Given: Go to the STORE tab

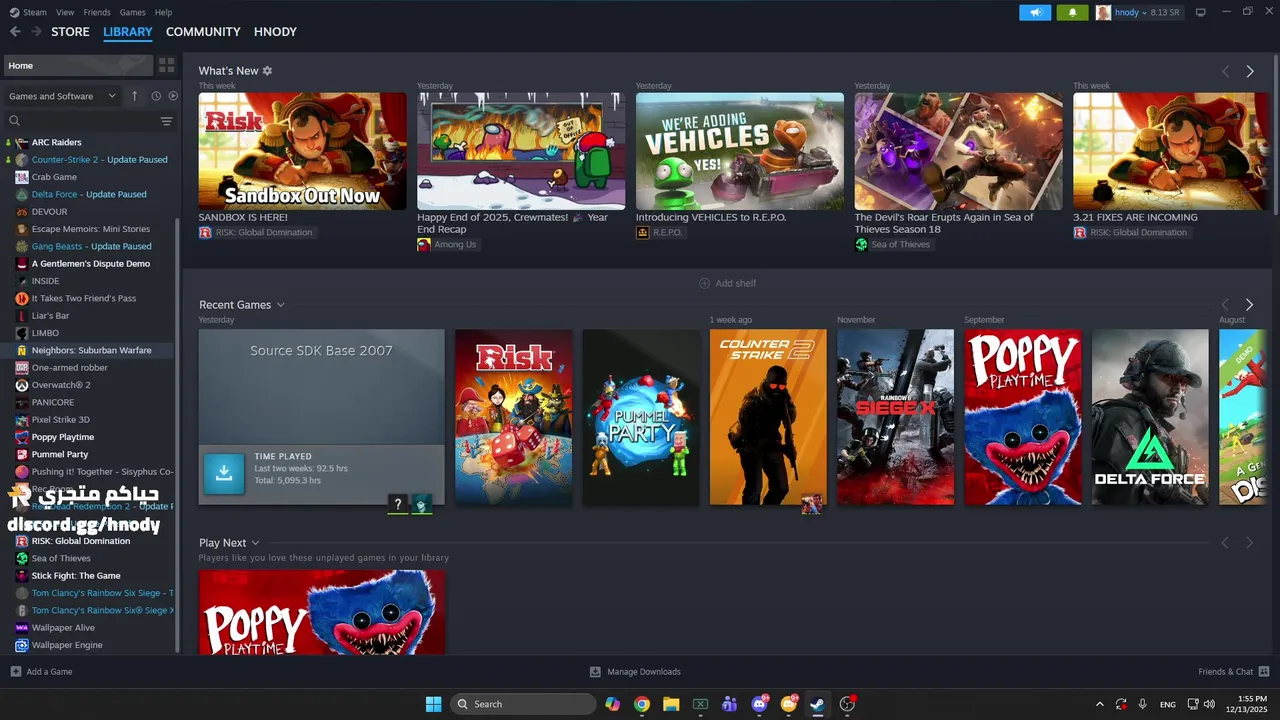Looking at the screenshot, I should coord(70,32).
